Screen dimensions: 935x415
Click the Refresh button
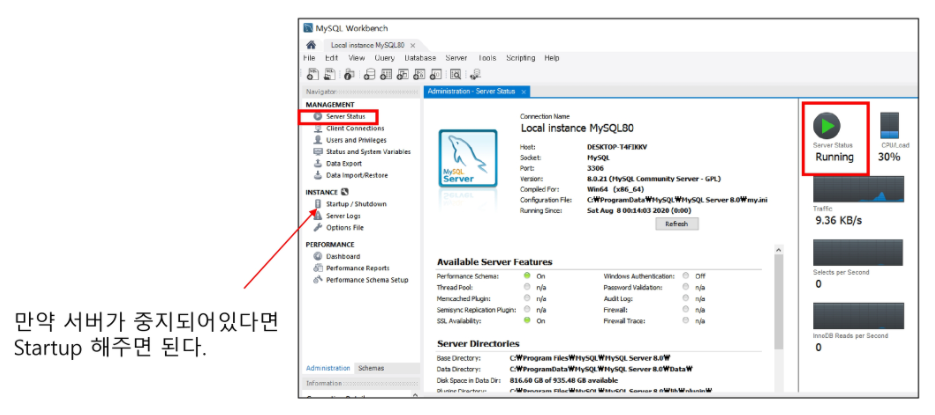(x=677, y=224)
